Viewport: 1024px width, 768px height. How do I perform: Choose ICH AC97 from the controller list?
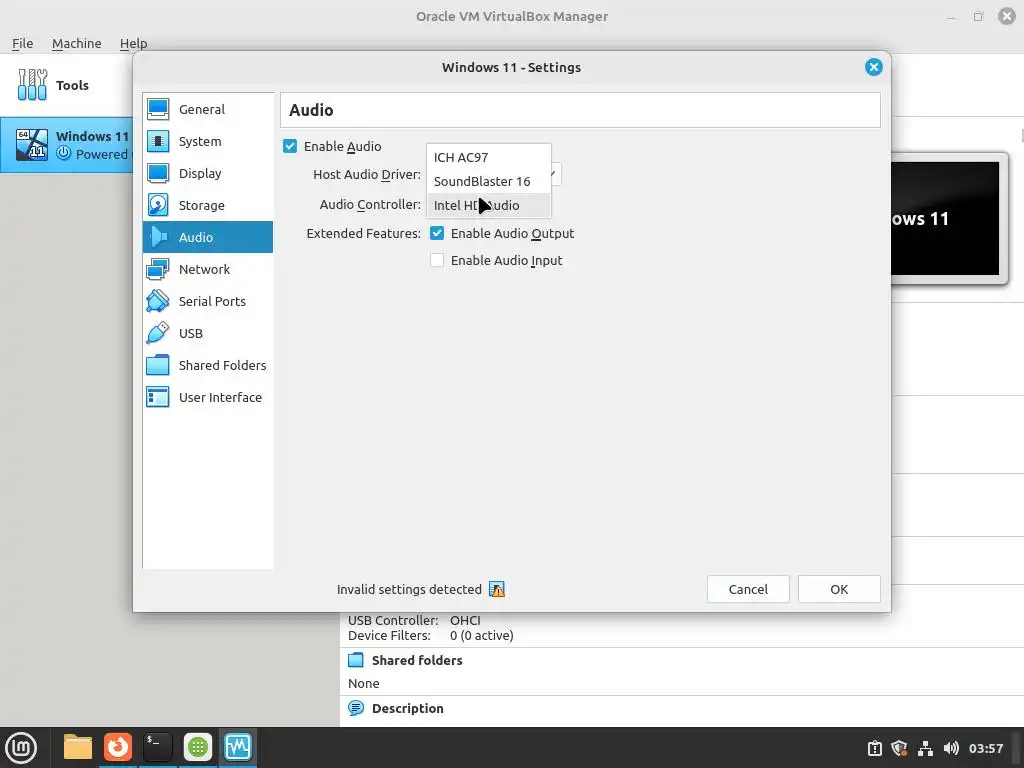pos(488,157)
